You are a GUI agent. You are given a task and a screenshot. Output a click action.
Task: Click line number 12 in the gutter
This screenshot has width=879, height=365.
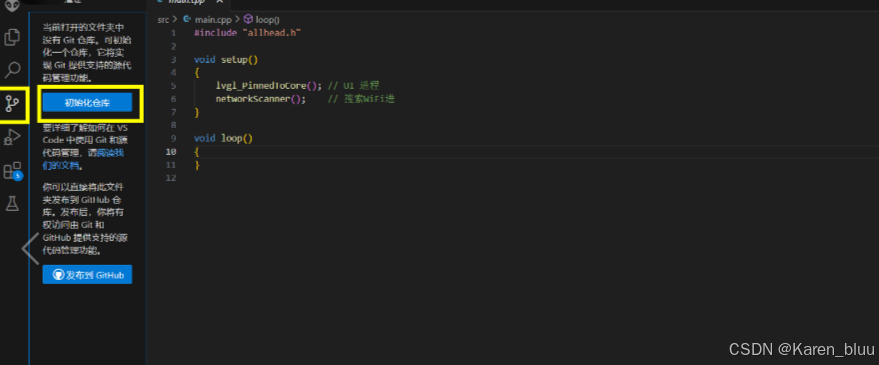(x=171, y=178)
